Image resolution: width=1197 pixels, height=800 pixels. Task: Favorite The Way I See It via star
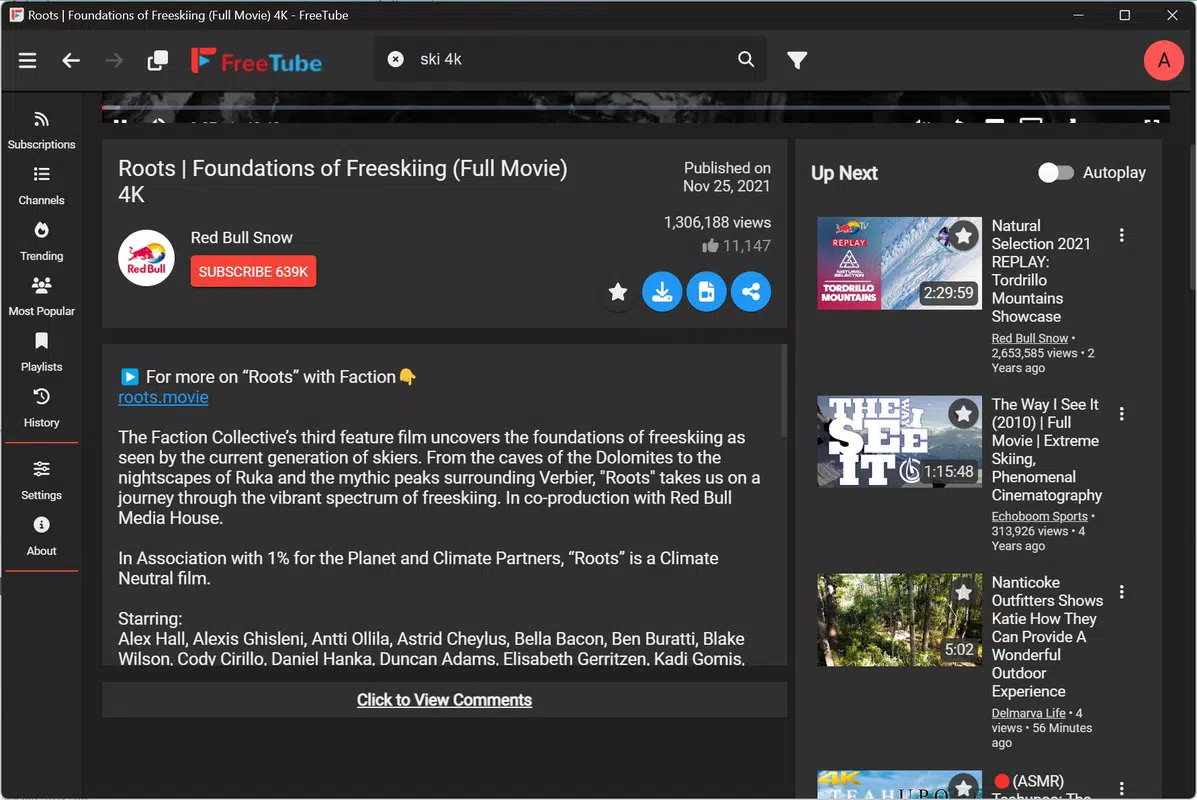[x=963, y=414]
